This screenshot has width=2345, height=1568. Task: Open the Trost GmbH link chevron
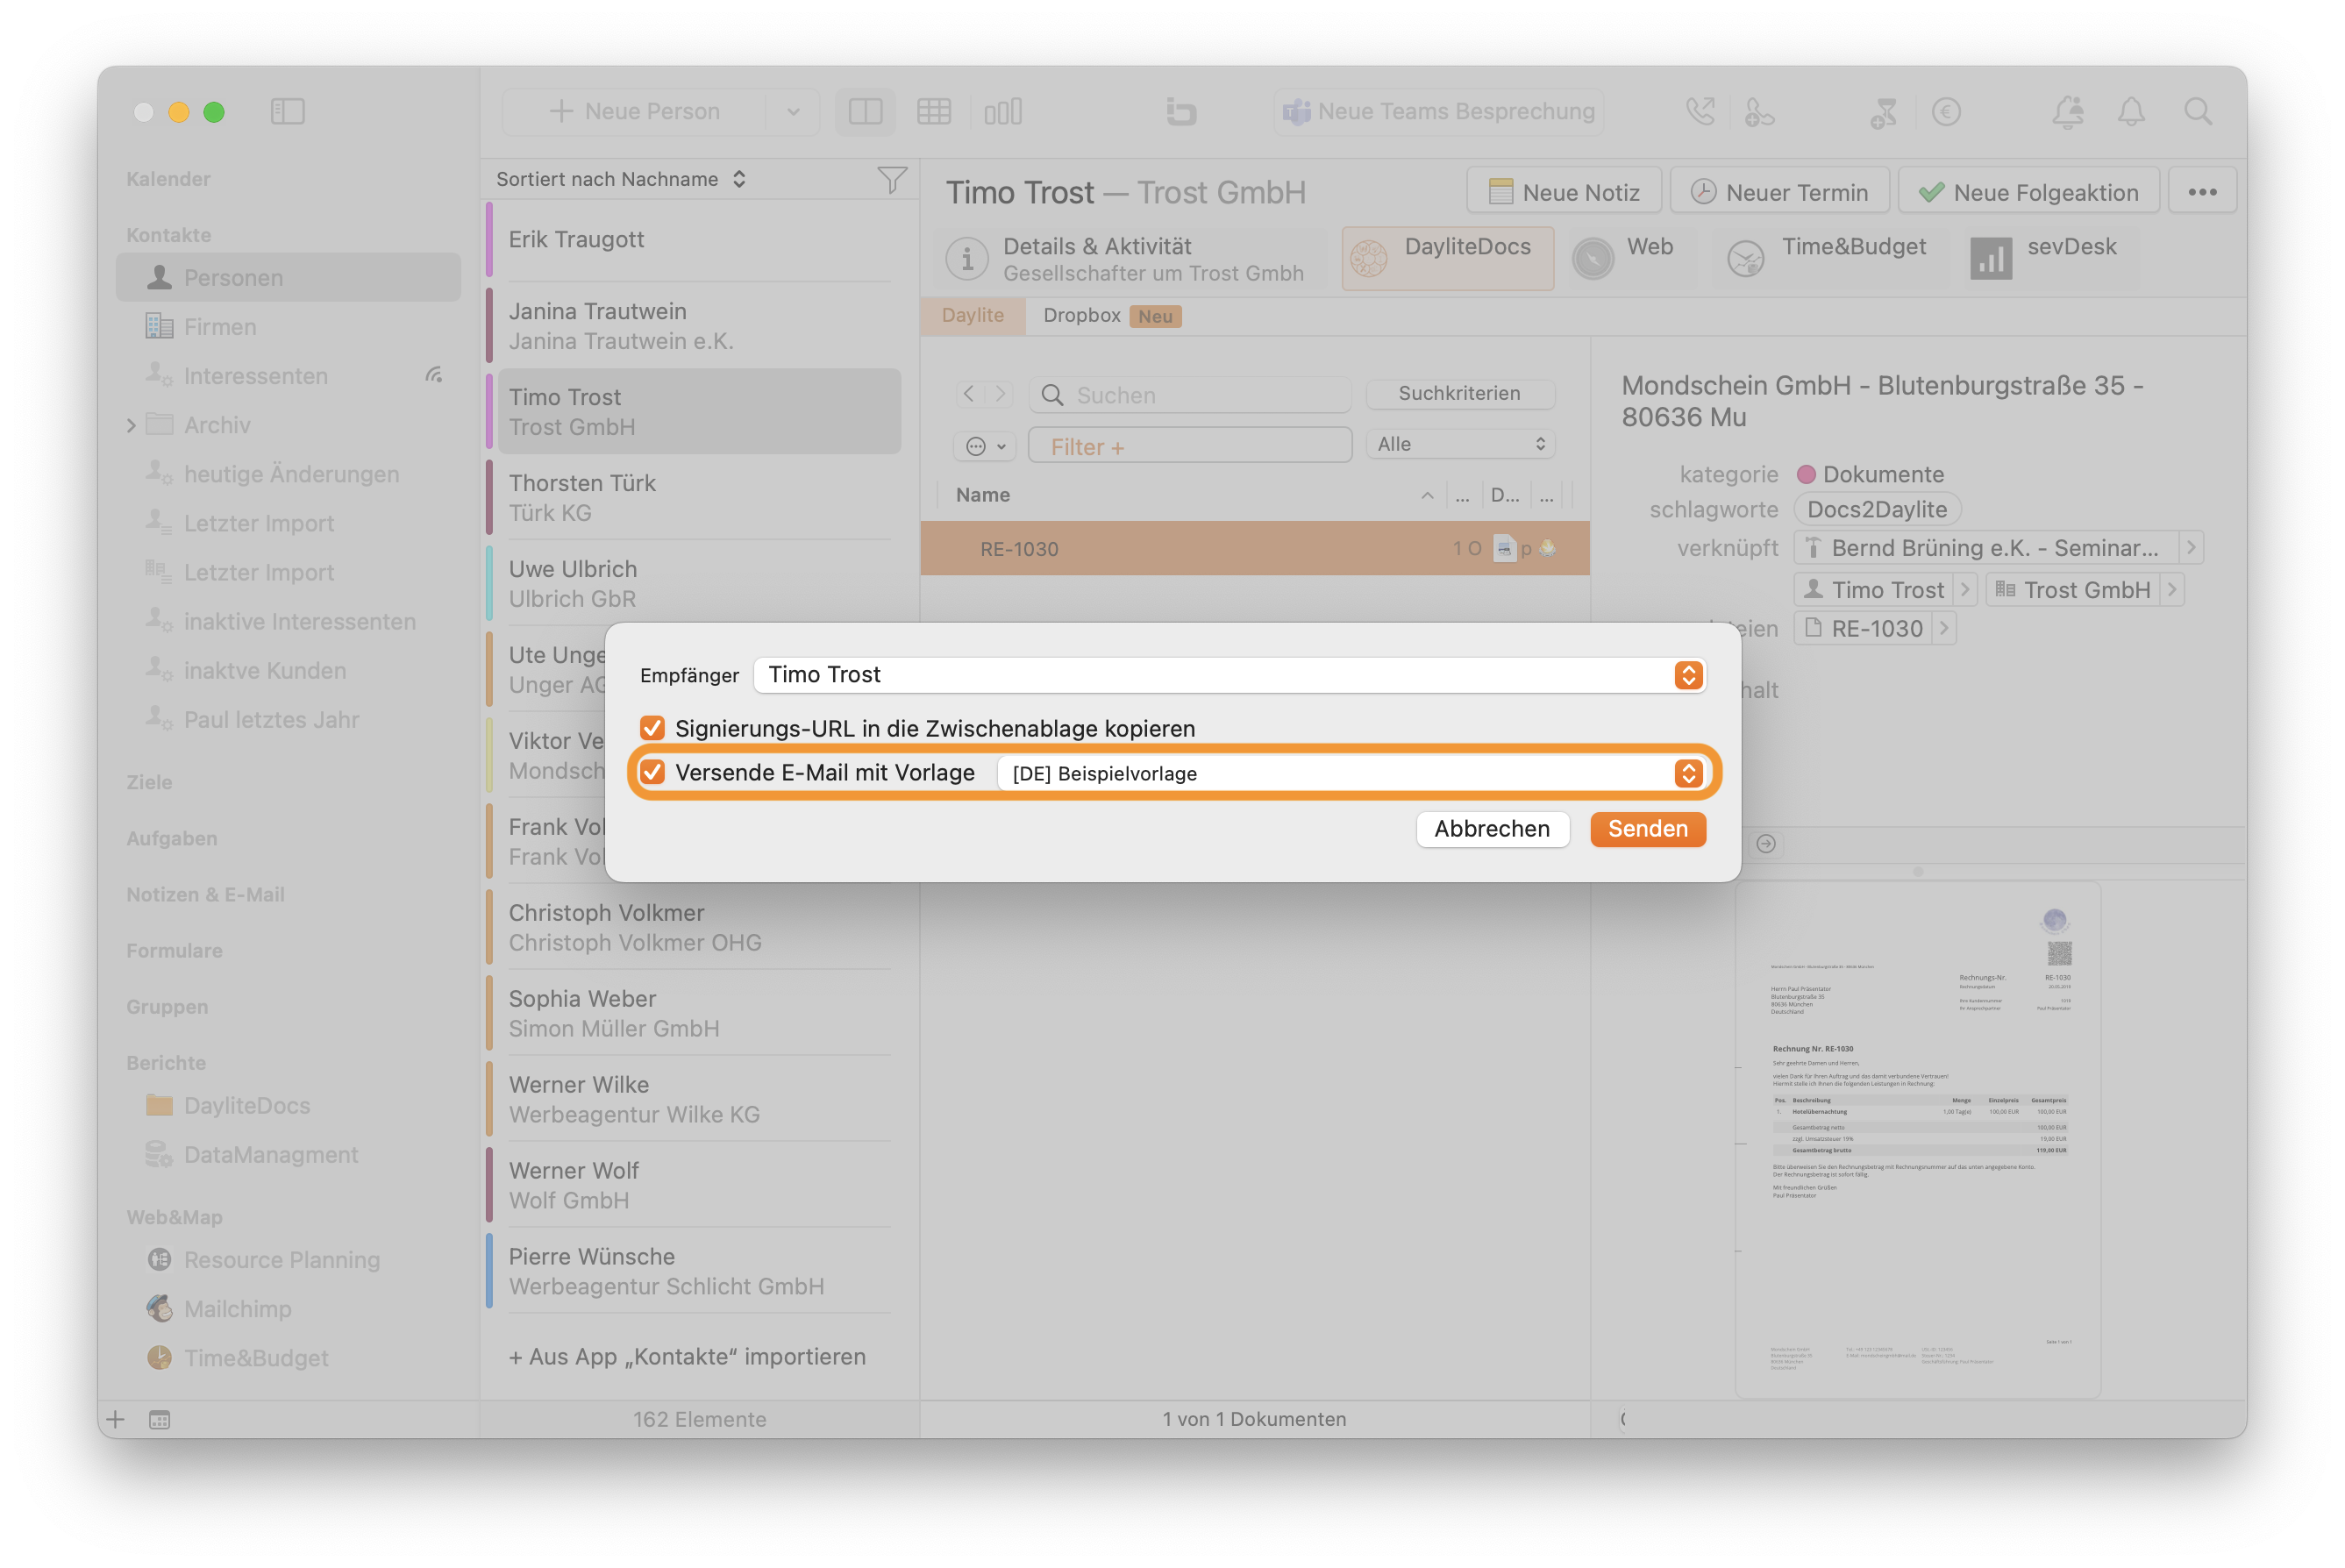[2172, 589]
